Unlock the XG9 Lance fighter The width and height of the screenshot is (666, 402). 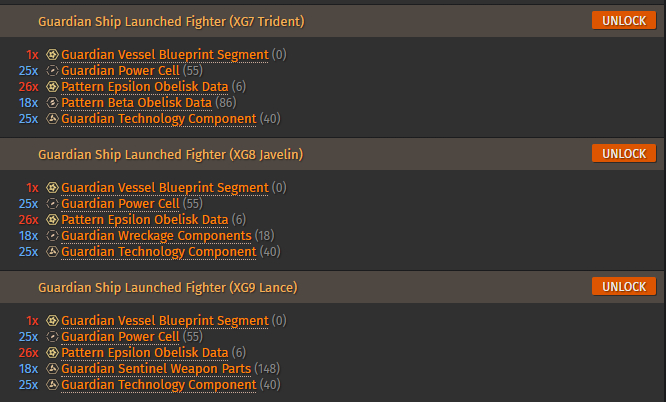624,286
